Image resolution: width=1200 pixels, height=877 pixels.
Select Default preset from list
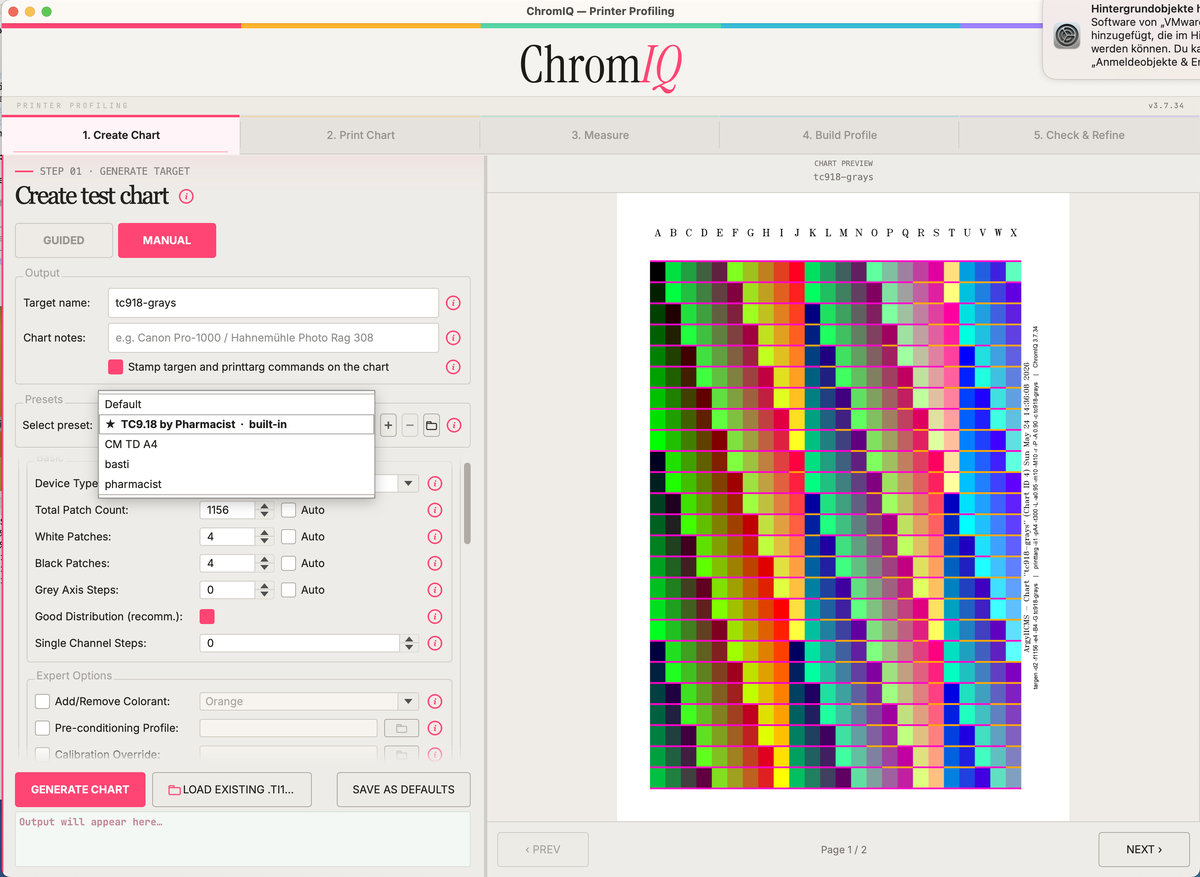236,404
